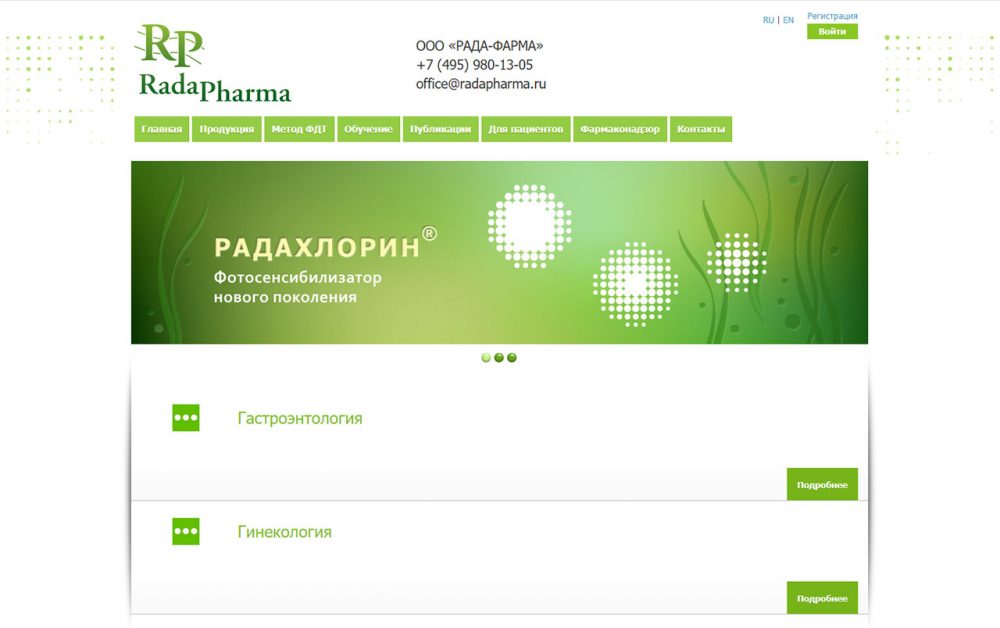
Task: Open the Для пациентов page
Action: point(526,129)
